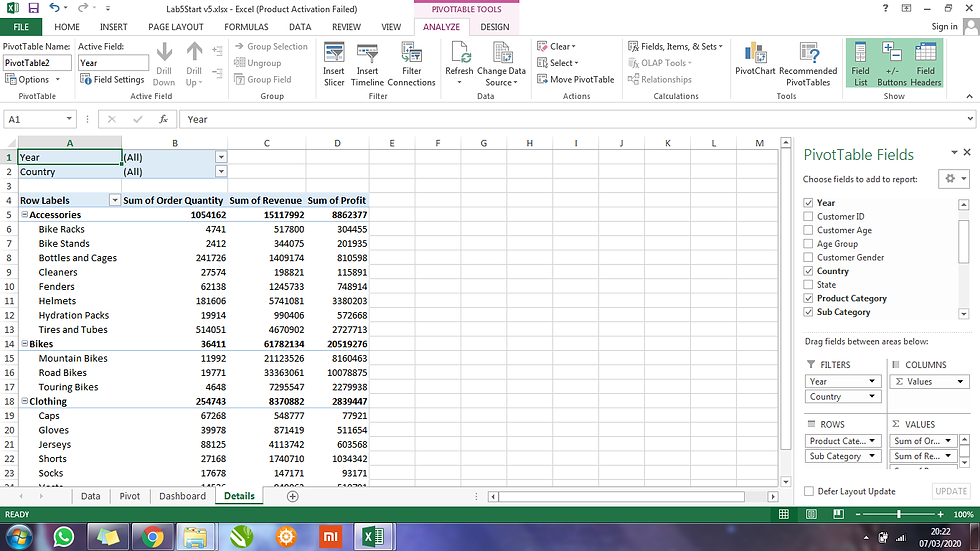Switch to the Data sheet tab
This screenshot has height=551, width=980.
pyautogui.click(x=91, y=496)
